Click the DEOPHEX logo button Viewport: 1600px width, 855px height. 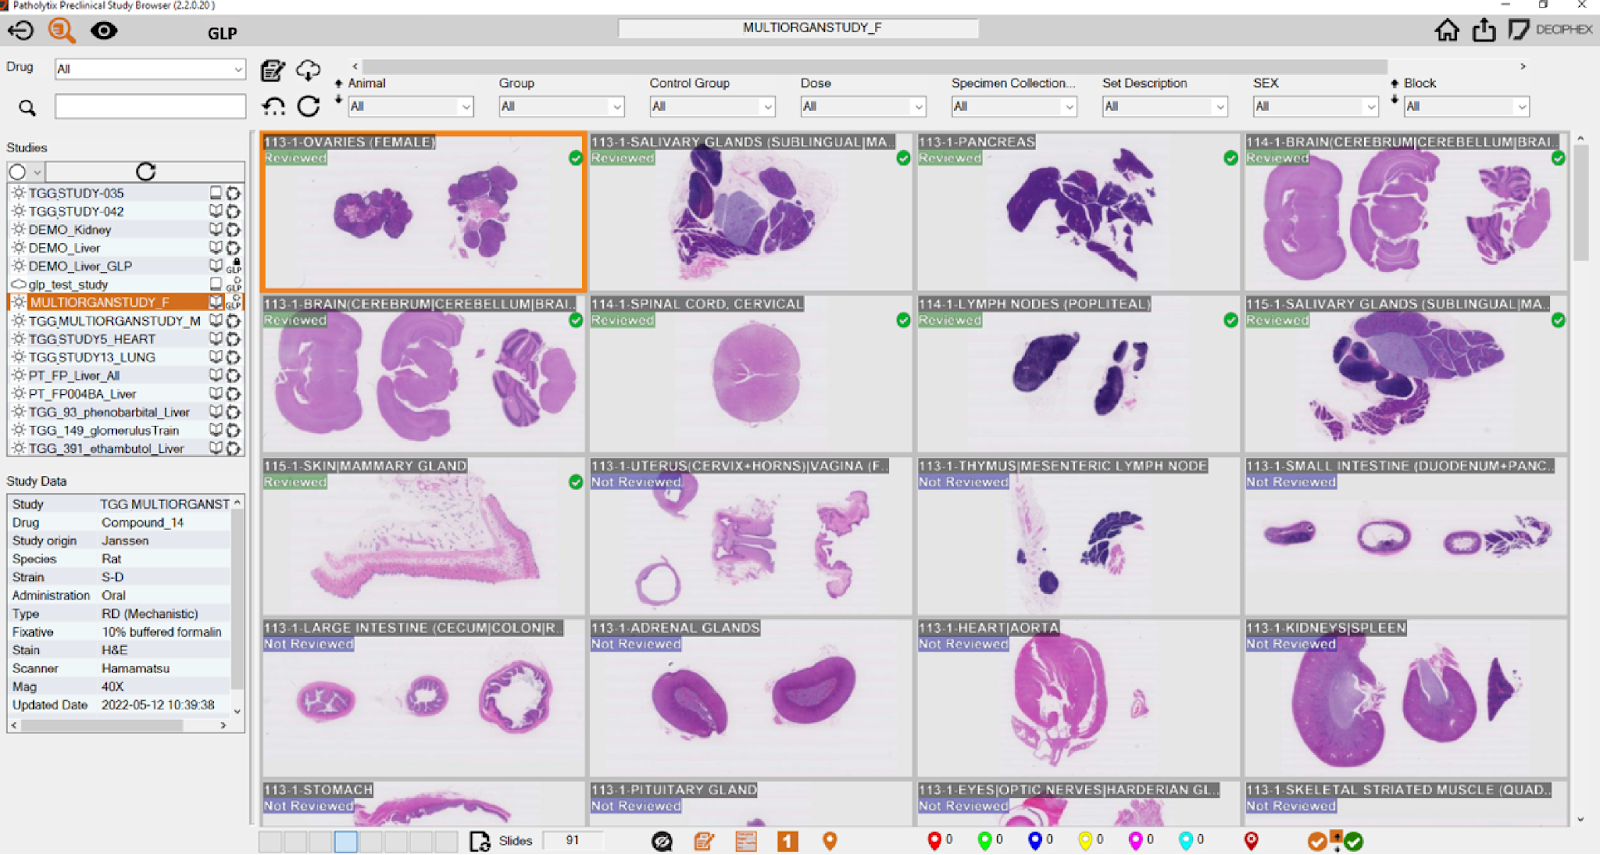1551,30
